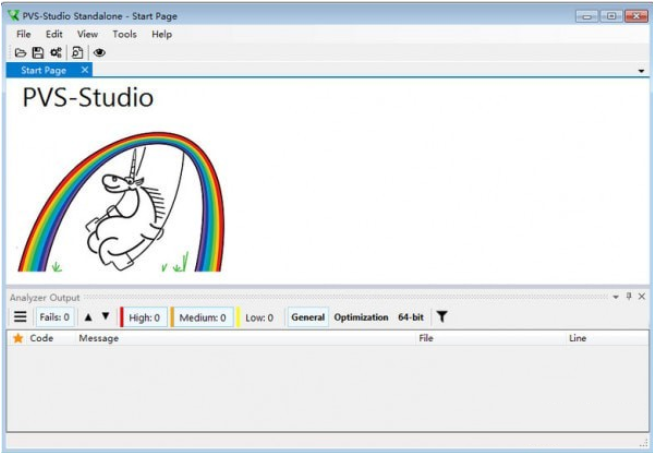
Task: Go to next message with down arrow
Action: 105,317
